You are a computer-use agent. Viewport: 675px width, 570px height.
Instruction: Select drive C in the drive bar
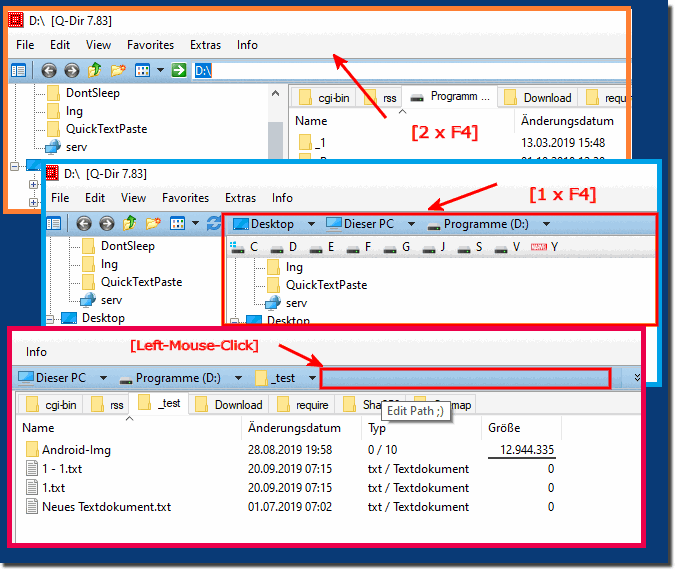244,247
